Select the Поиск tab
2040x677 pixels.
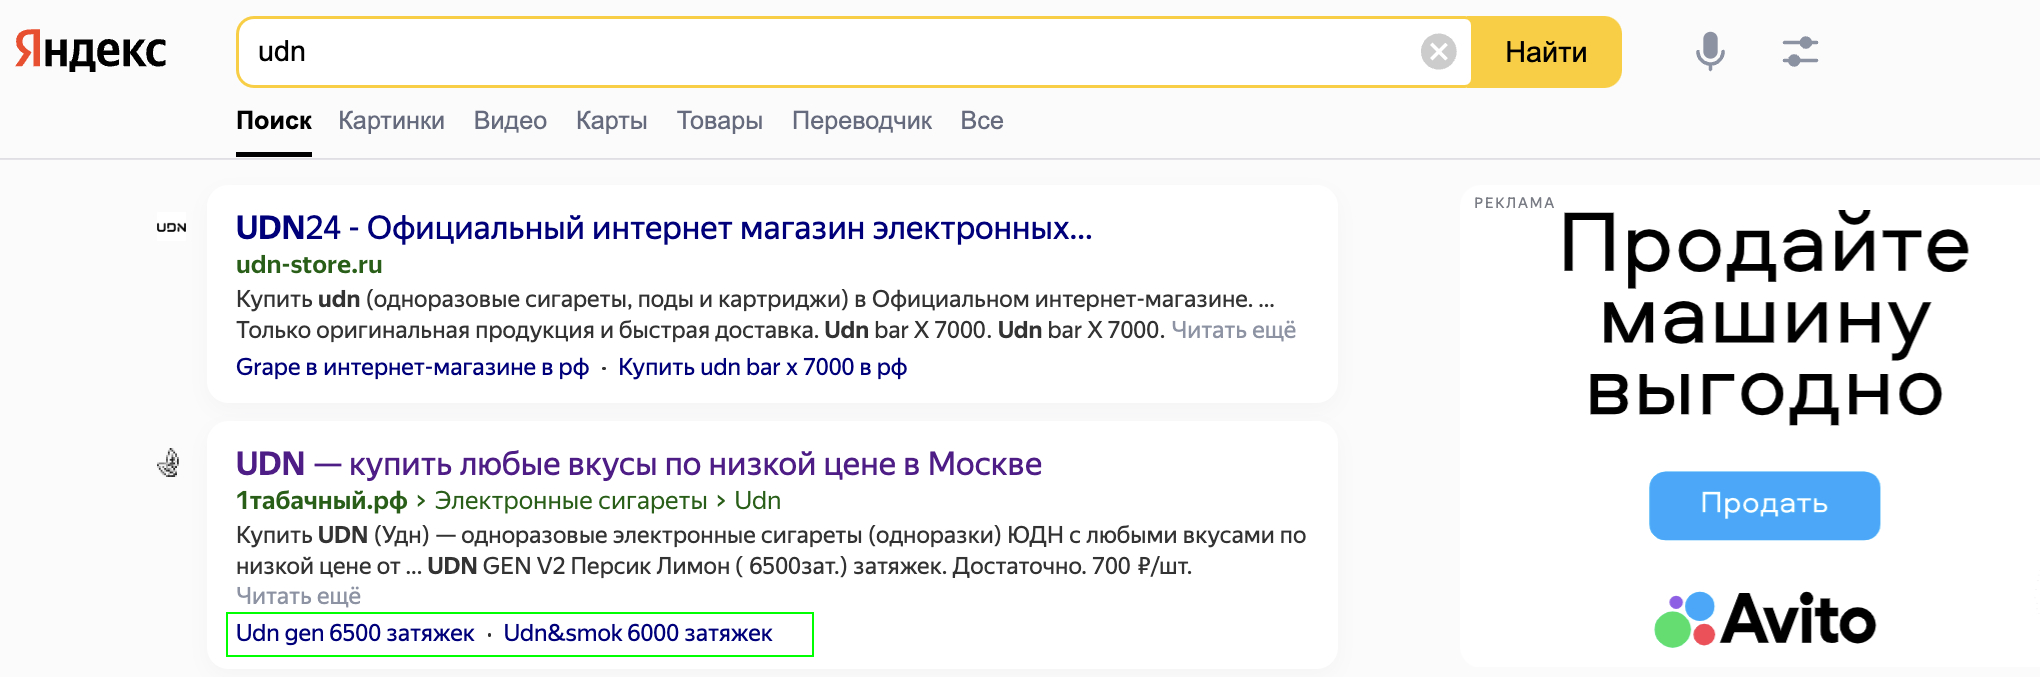tap(274, 121)
